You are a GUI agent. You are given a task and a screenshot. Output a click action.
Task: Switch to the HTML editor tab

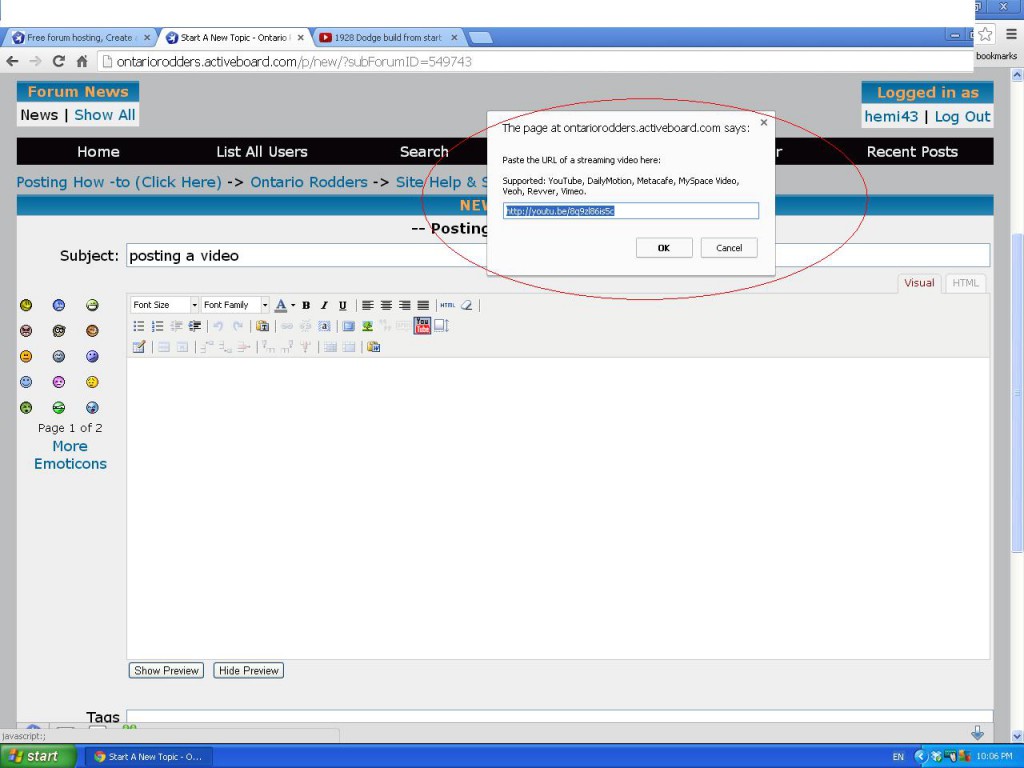(x=965, y=283)
